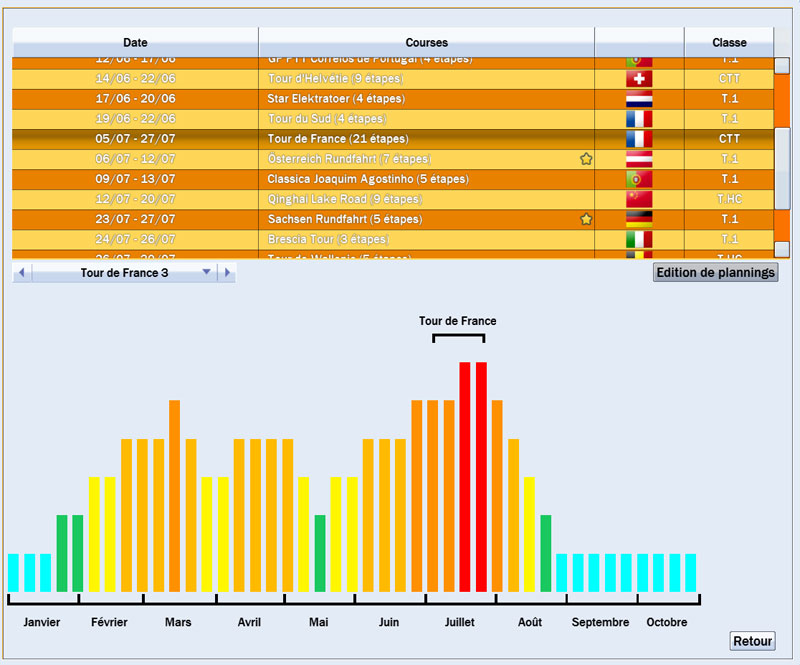Click the French flag in Tour de France row
The image size is (800, 665).
(639, 139)
